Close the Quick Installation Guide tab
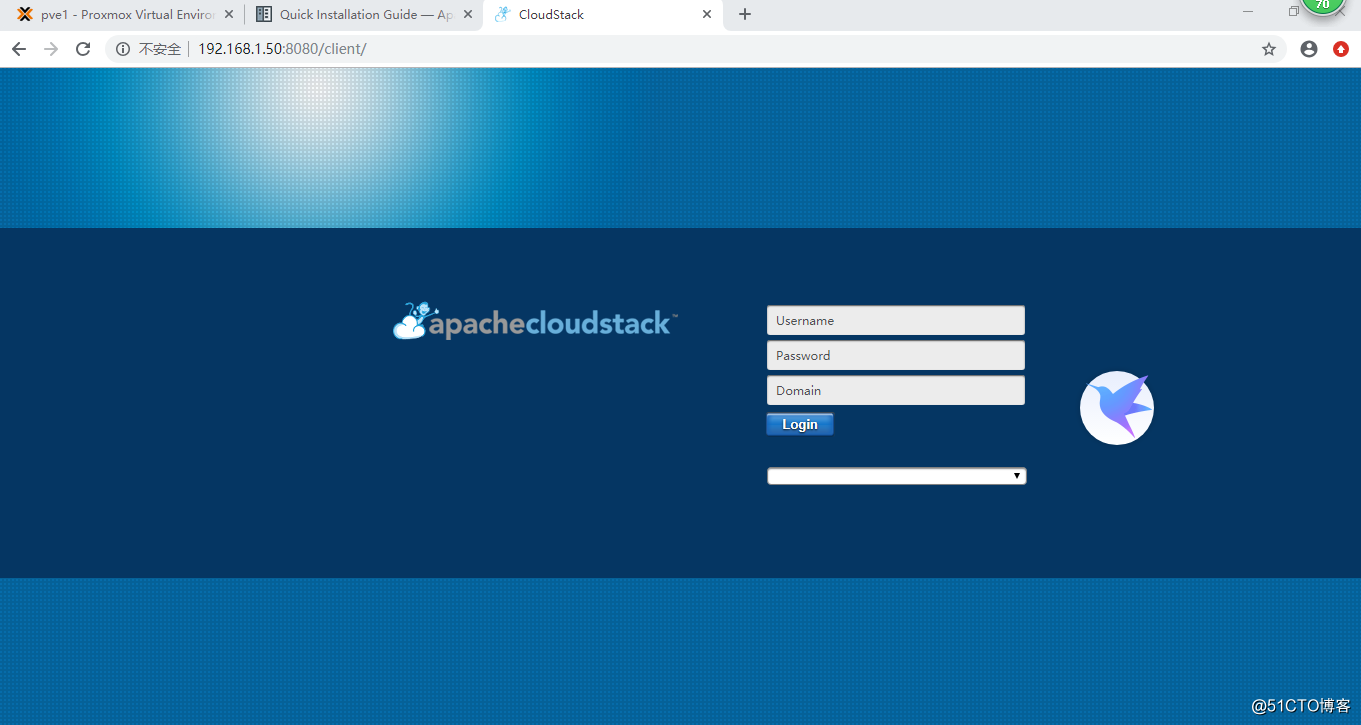The image size is (1361, 725). click(x=468, y=15)
